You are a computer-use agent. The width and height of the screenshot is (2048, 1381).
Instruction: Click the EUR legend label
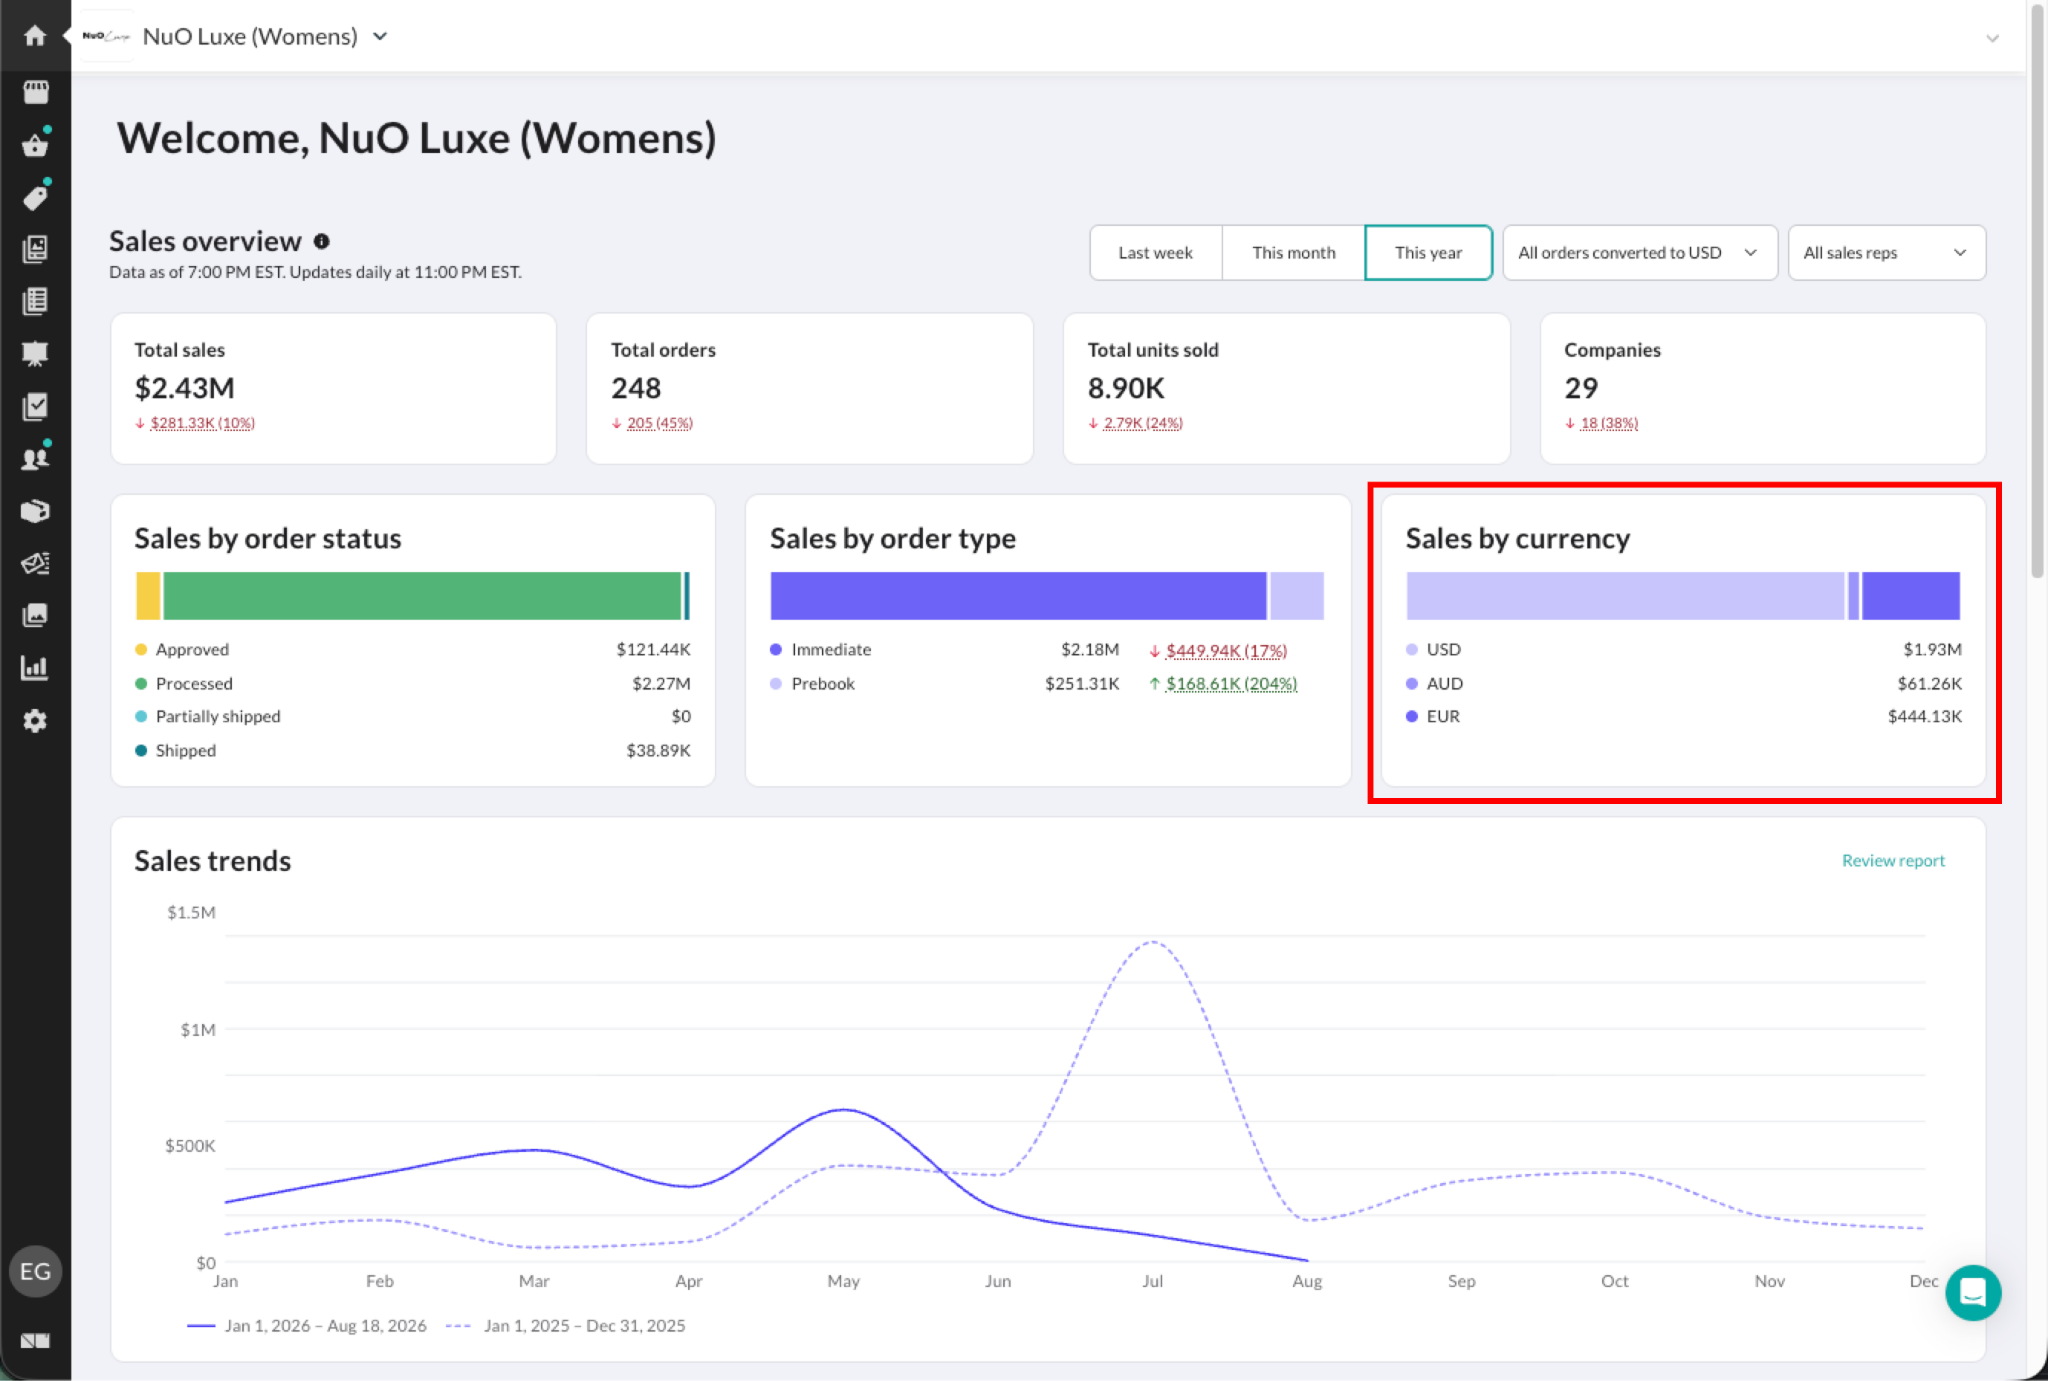point(1443,716)
